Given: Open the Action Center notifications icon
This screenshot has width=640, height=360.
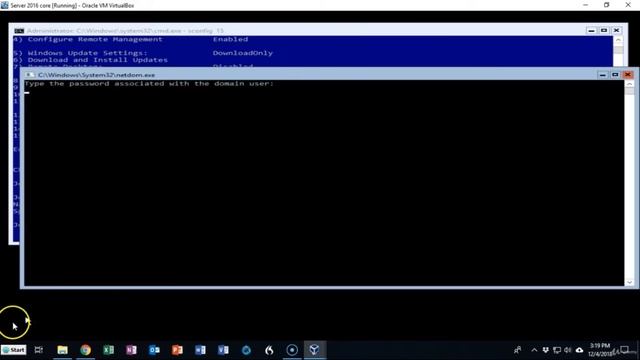Looking at the screenshot, I should coord(624,350).
